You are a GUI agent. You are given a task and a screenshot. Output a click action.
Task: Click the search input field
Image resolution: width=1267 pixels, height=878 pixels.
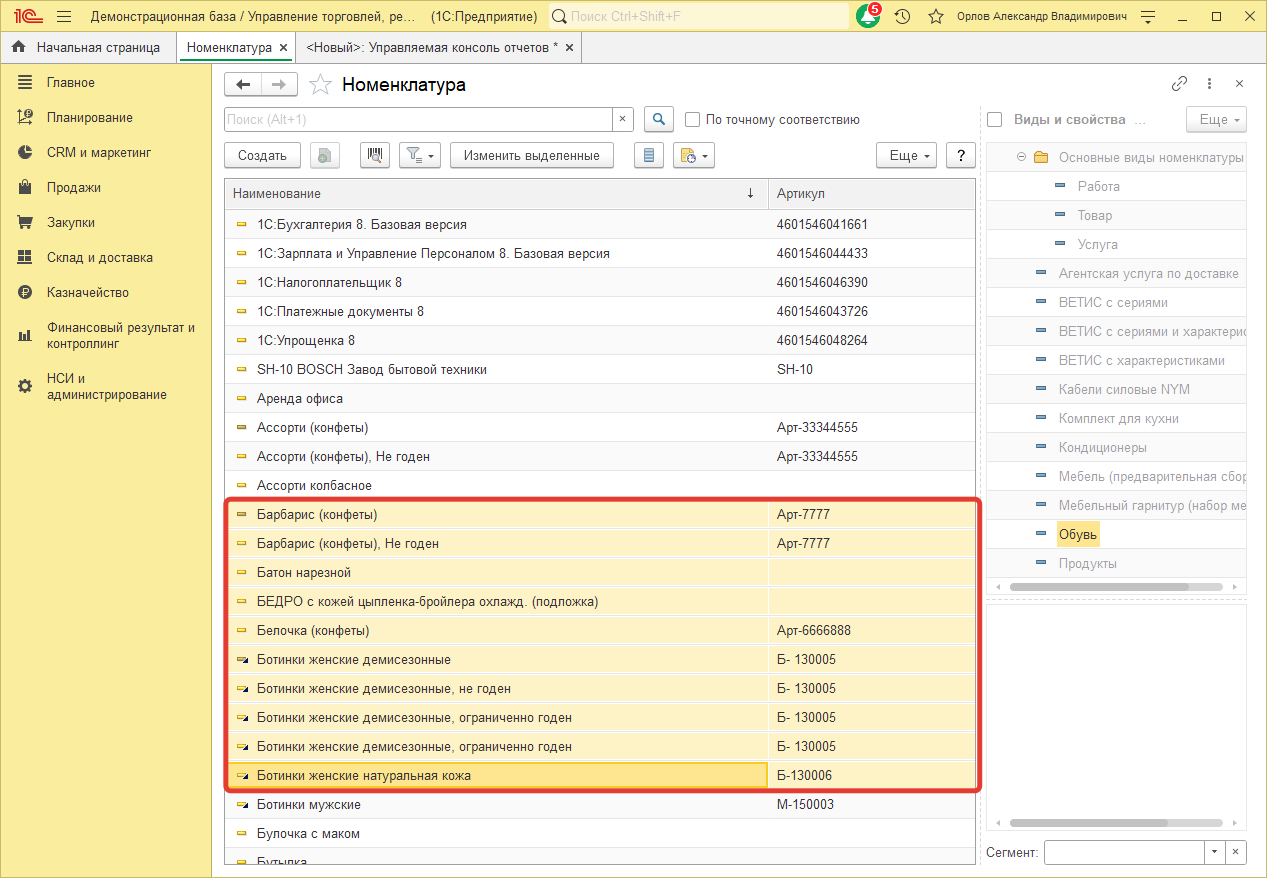click(418, 119)
